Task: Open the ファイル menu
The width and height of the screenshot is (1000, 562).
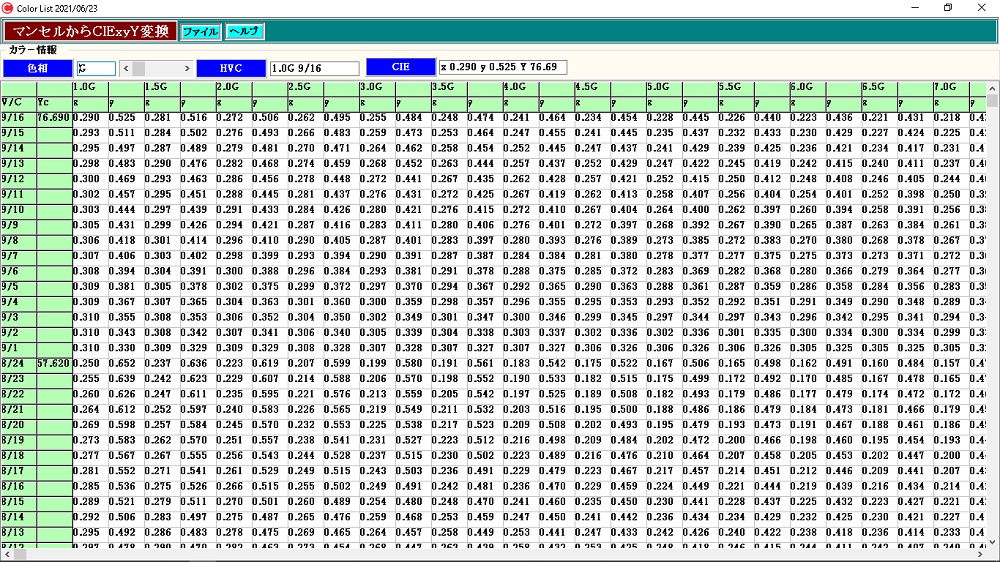Action: 200,32
